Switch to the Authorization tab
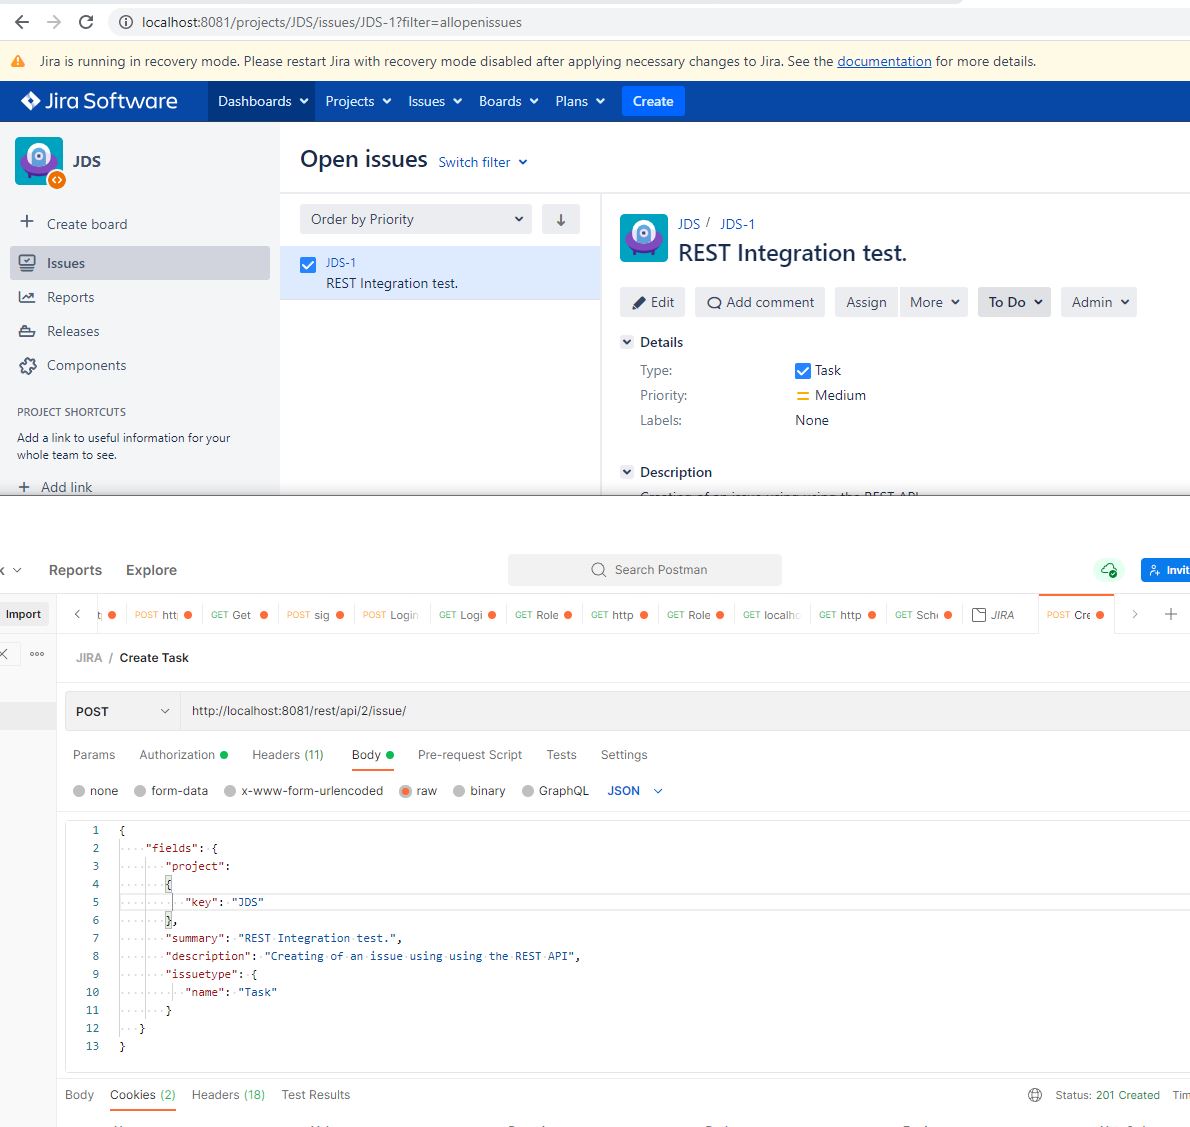This screenshot has height=1127, width=1190. [184, 754]
